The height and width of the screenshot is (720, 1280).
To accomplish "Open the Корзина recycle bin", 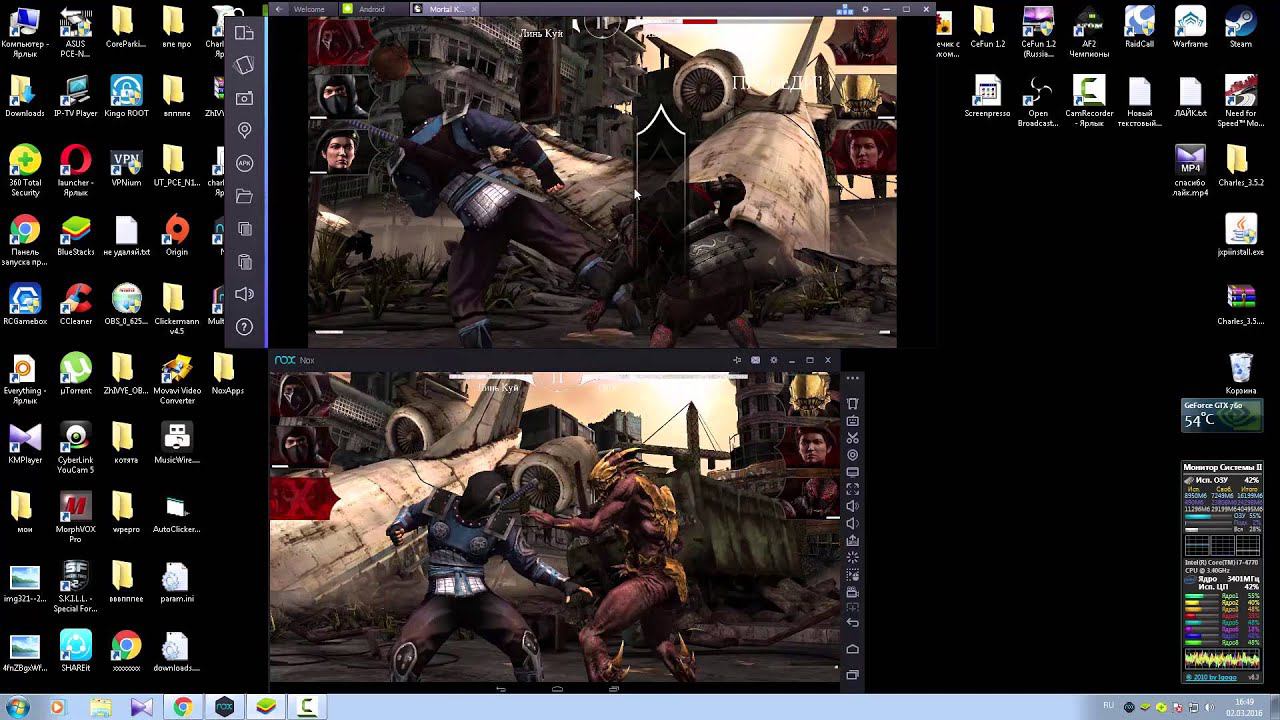I will pyautogui.click(x=1241, y=374).
